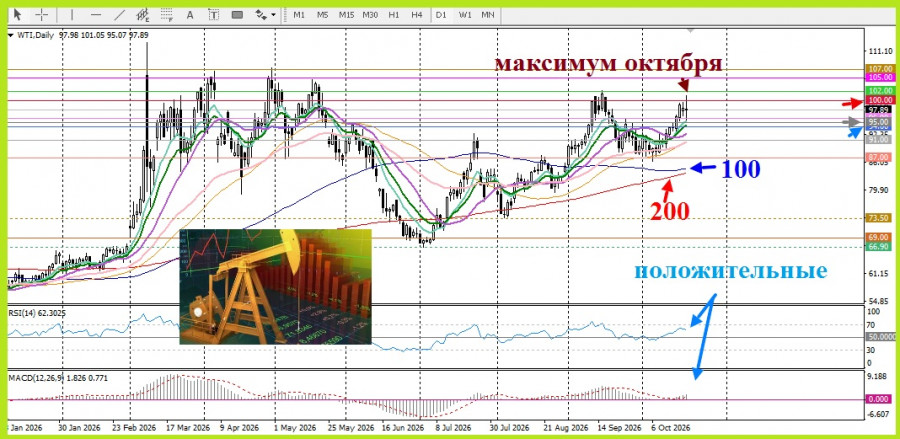Select the equidistant channel tool
Viewport: 900px width, 439px height.
click(x=143, y=15)
